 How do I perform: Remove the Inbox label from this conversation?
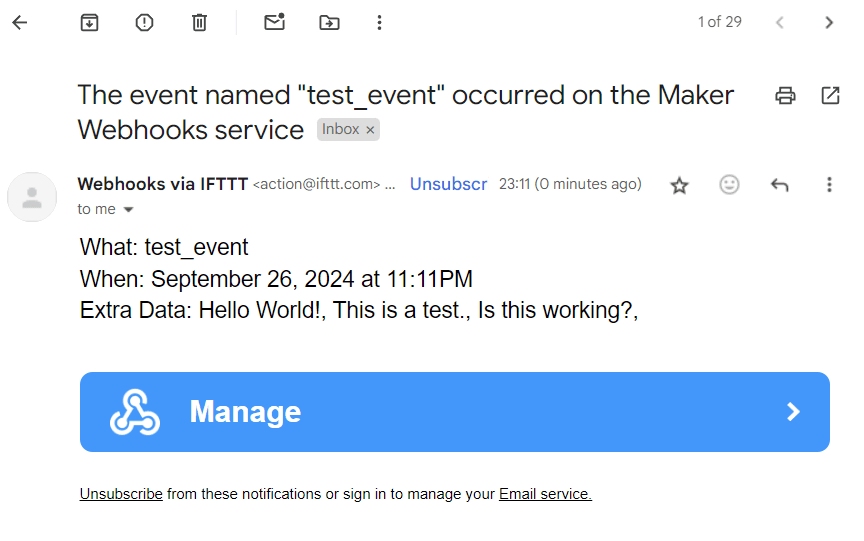tap(370, 130)
